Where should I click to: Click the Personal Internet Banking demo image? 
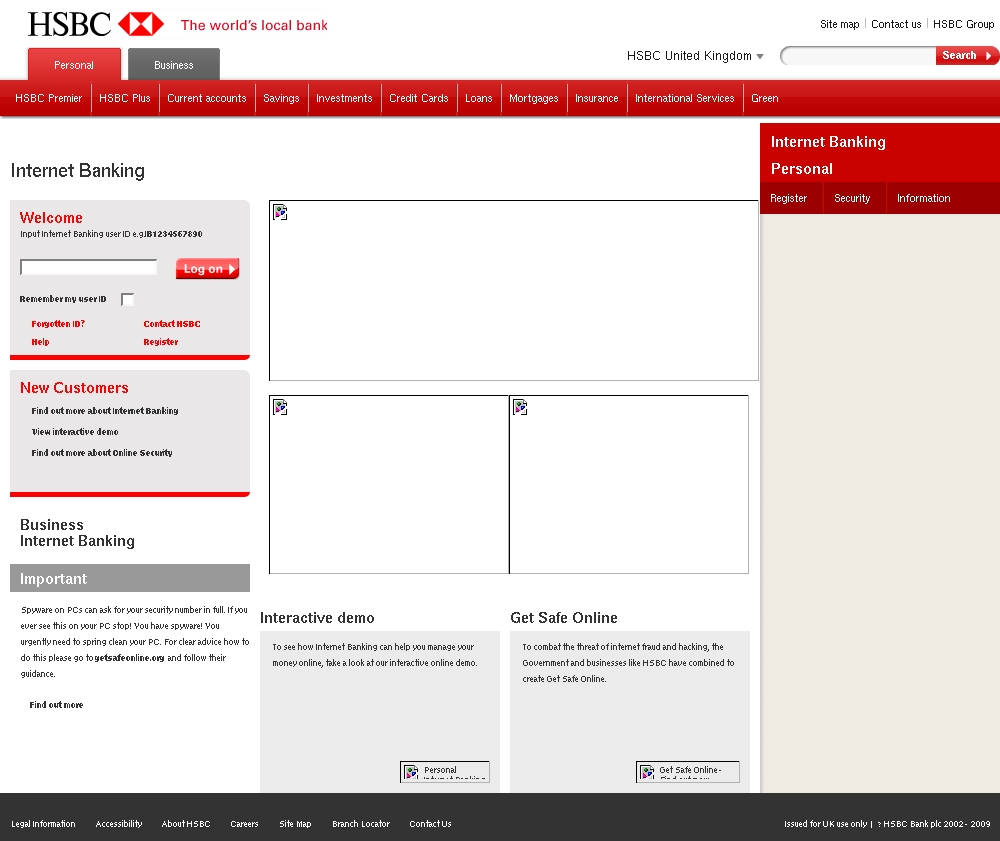(x=445, y=772)
